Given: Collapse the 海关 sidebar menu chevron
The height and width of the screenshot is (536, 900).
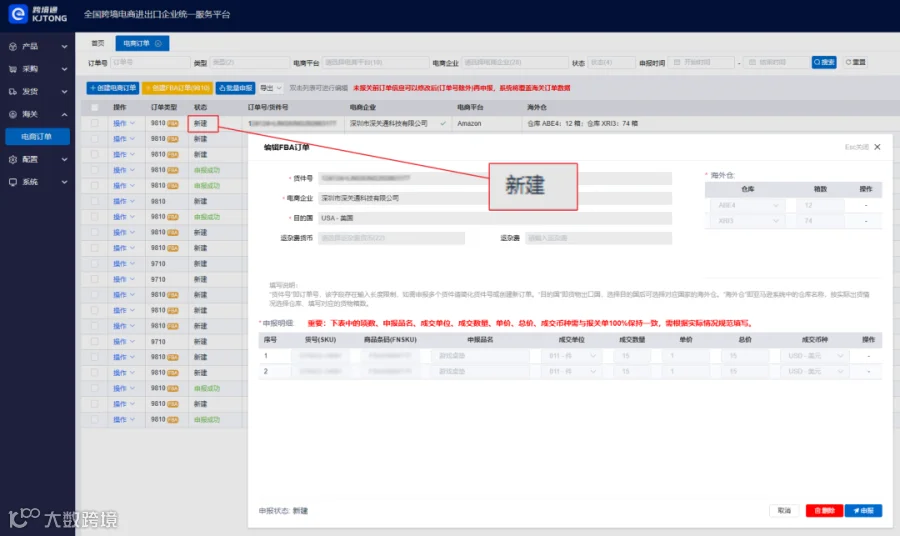Looking at the screenshot, I should coord(64,114).
